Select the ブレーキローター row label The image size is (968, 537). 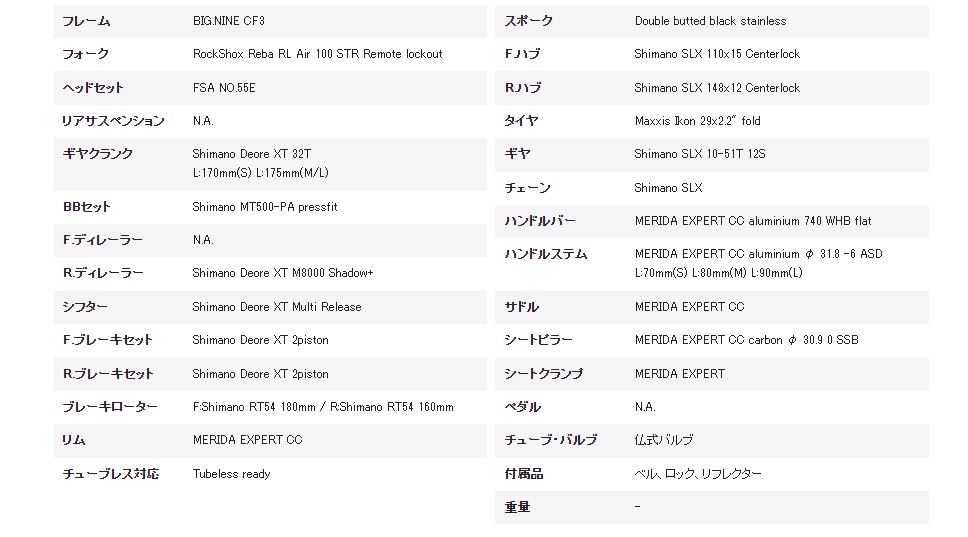coord(110,407)
